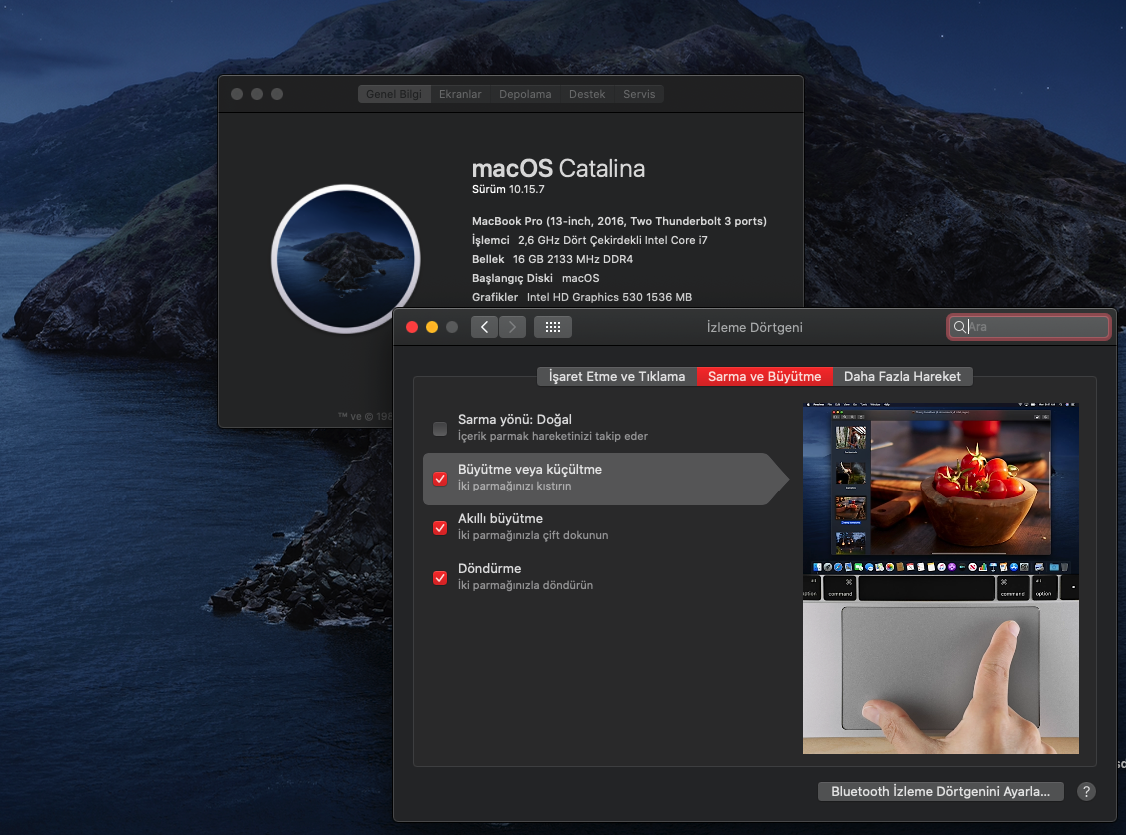Click the trackpad gesture preview video

(x=941, y=578)
